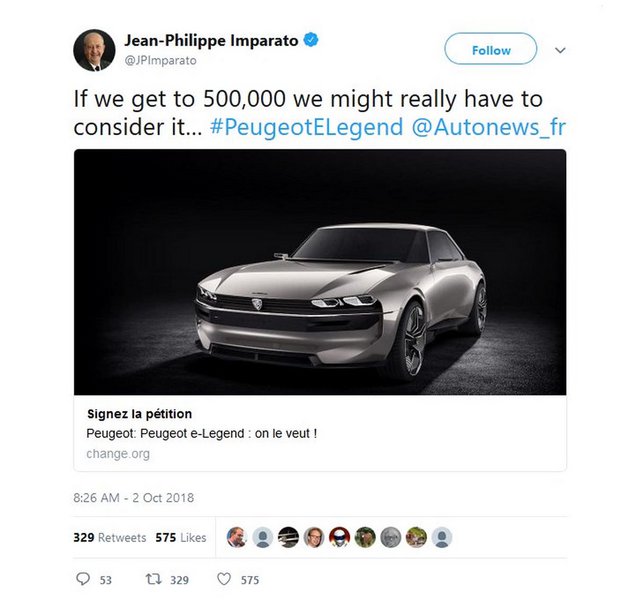Click the heart like icon
Screen dimensions: 636x600
tap(224, 579)
